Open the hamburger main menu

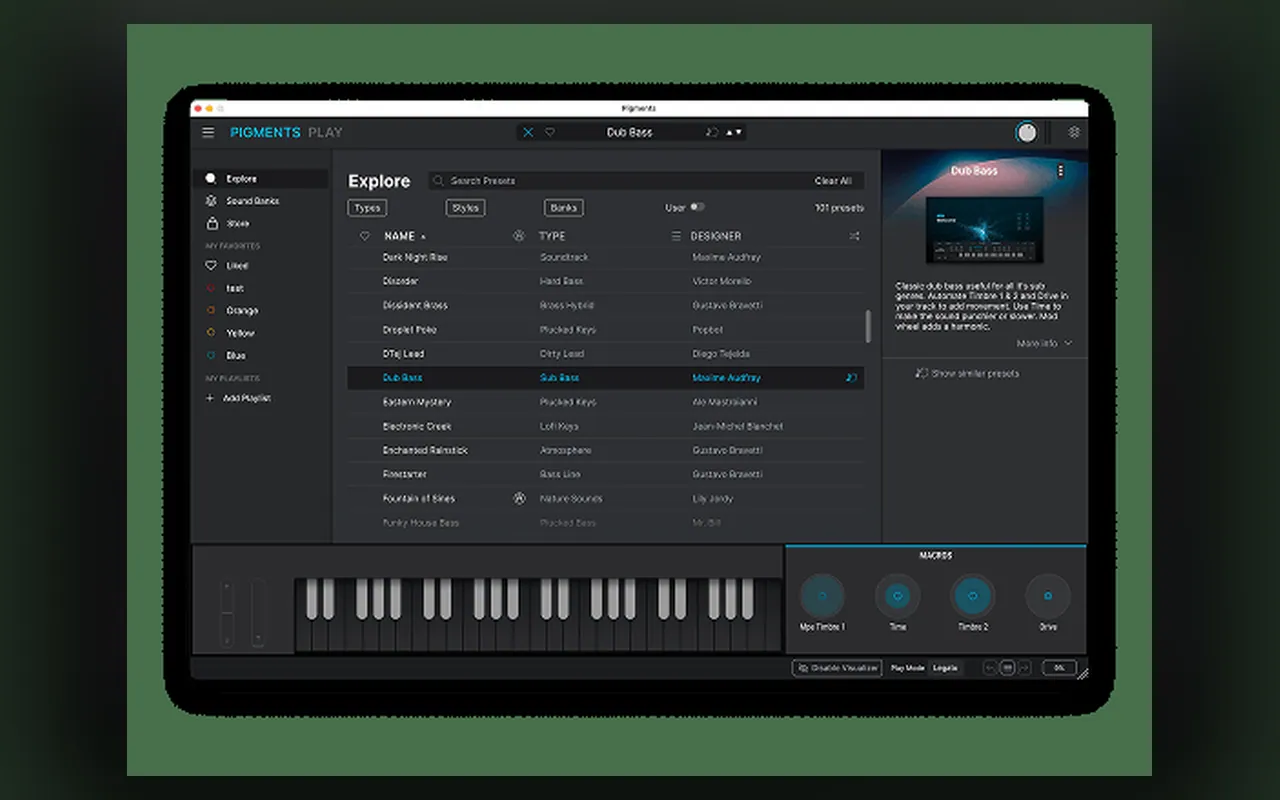coord(208,132)
